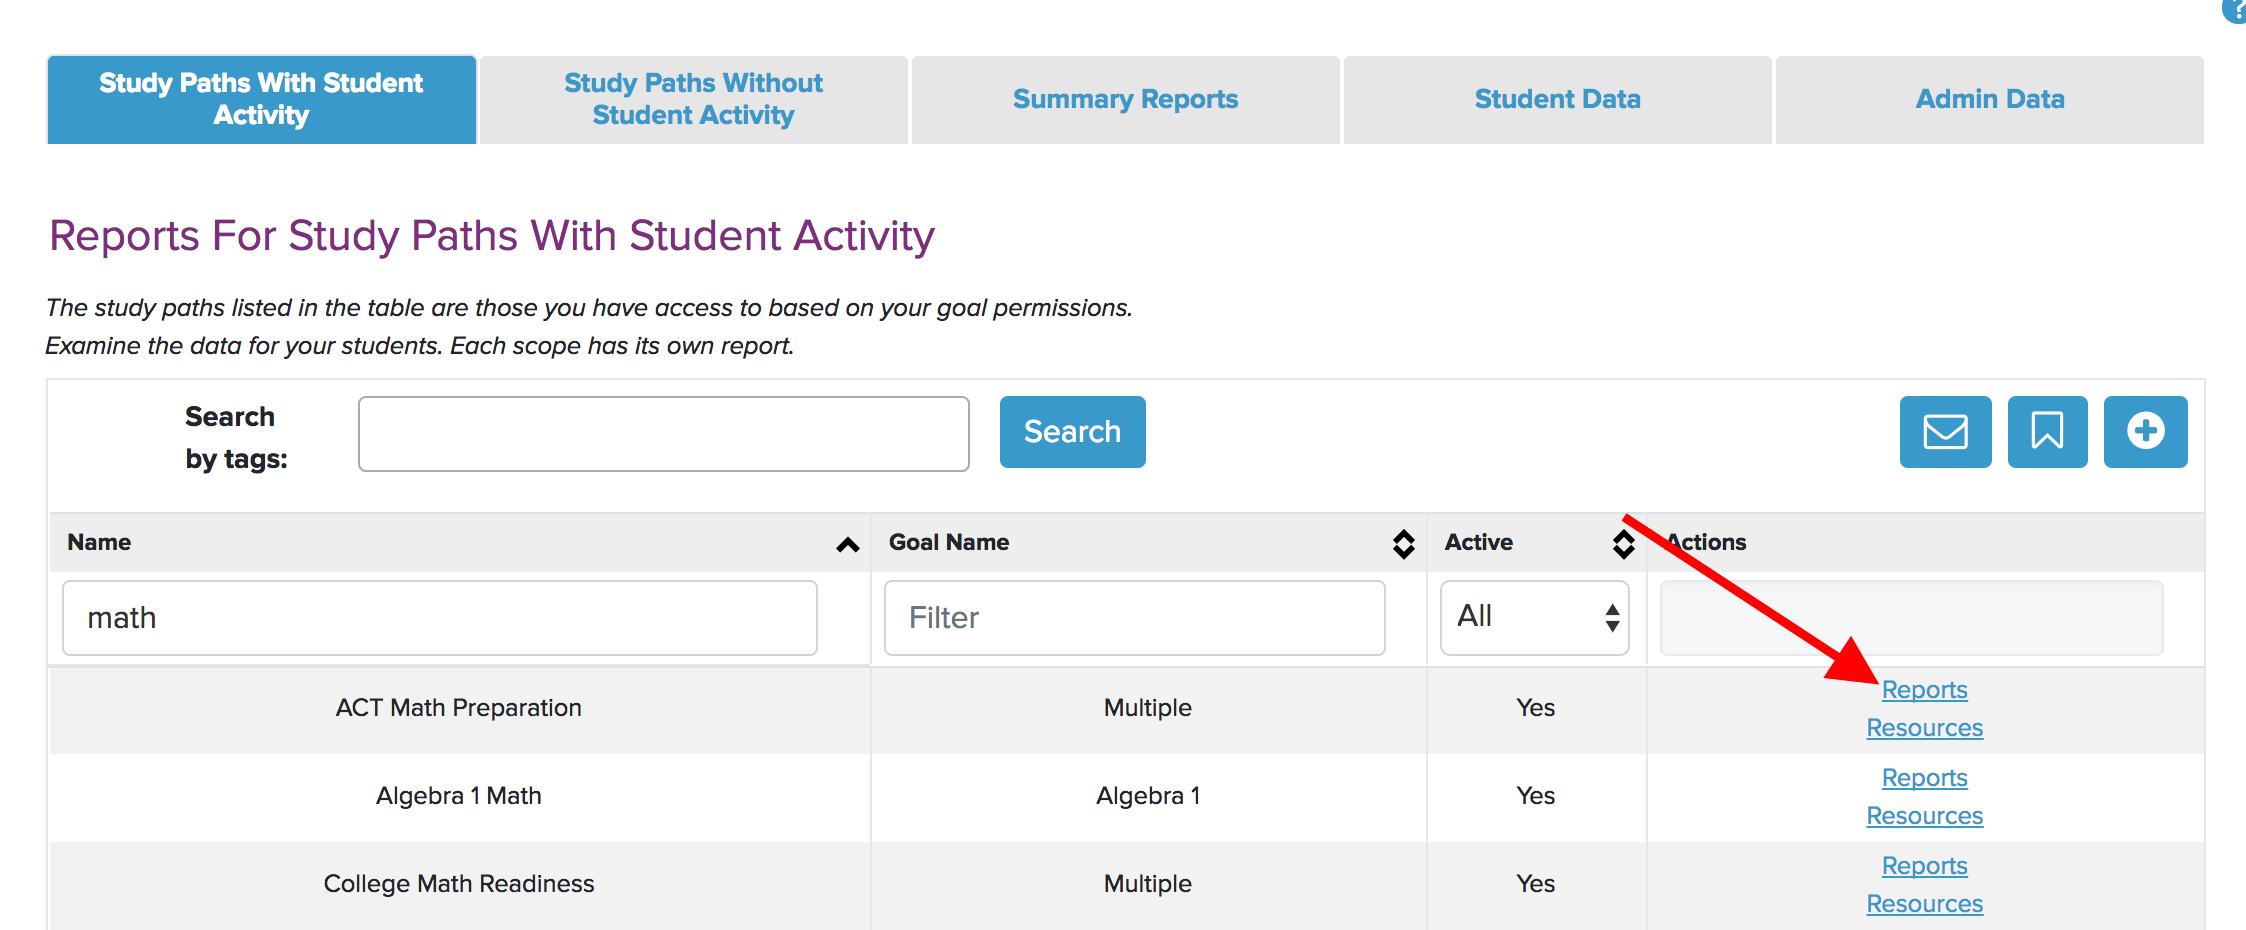
Task: Open Resources for Algebra 1 Math
Action: tap(1923, 815)
